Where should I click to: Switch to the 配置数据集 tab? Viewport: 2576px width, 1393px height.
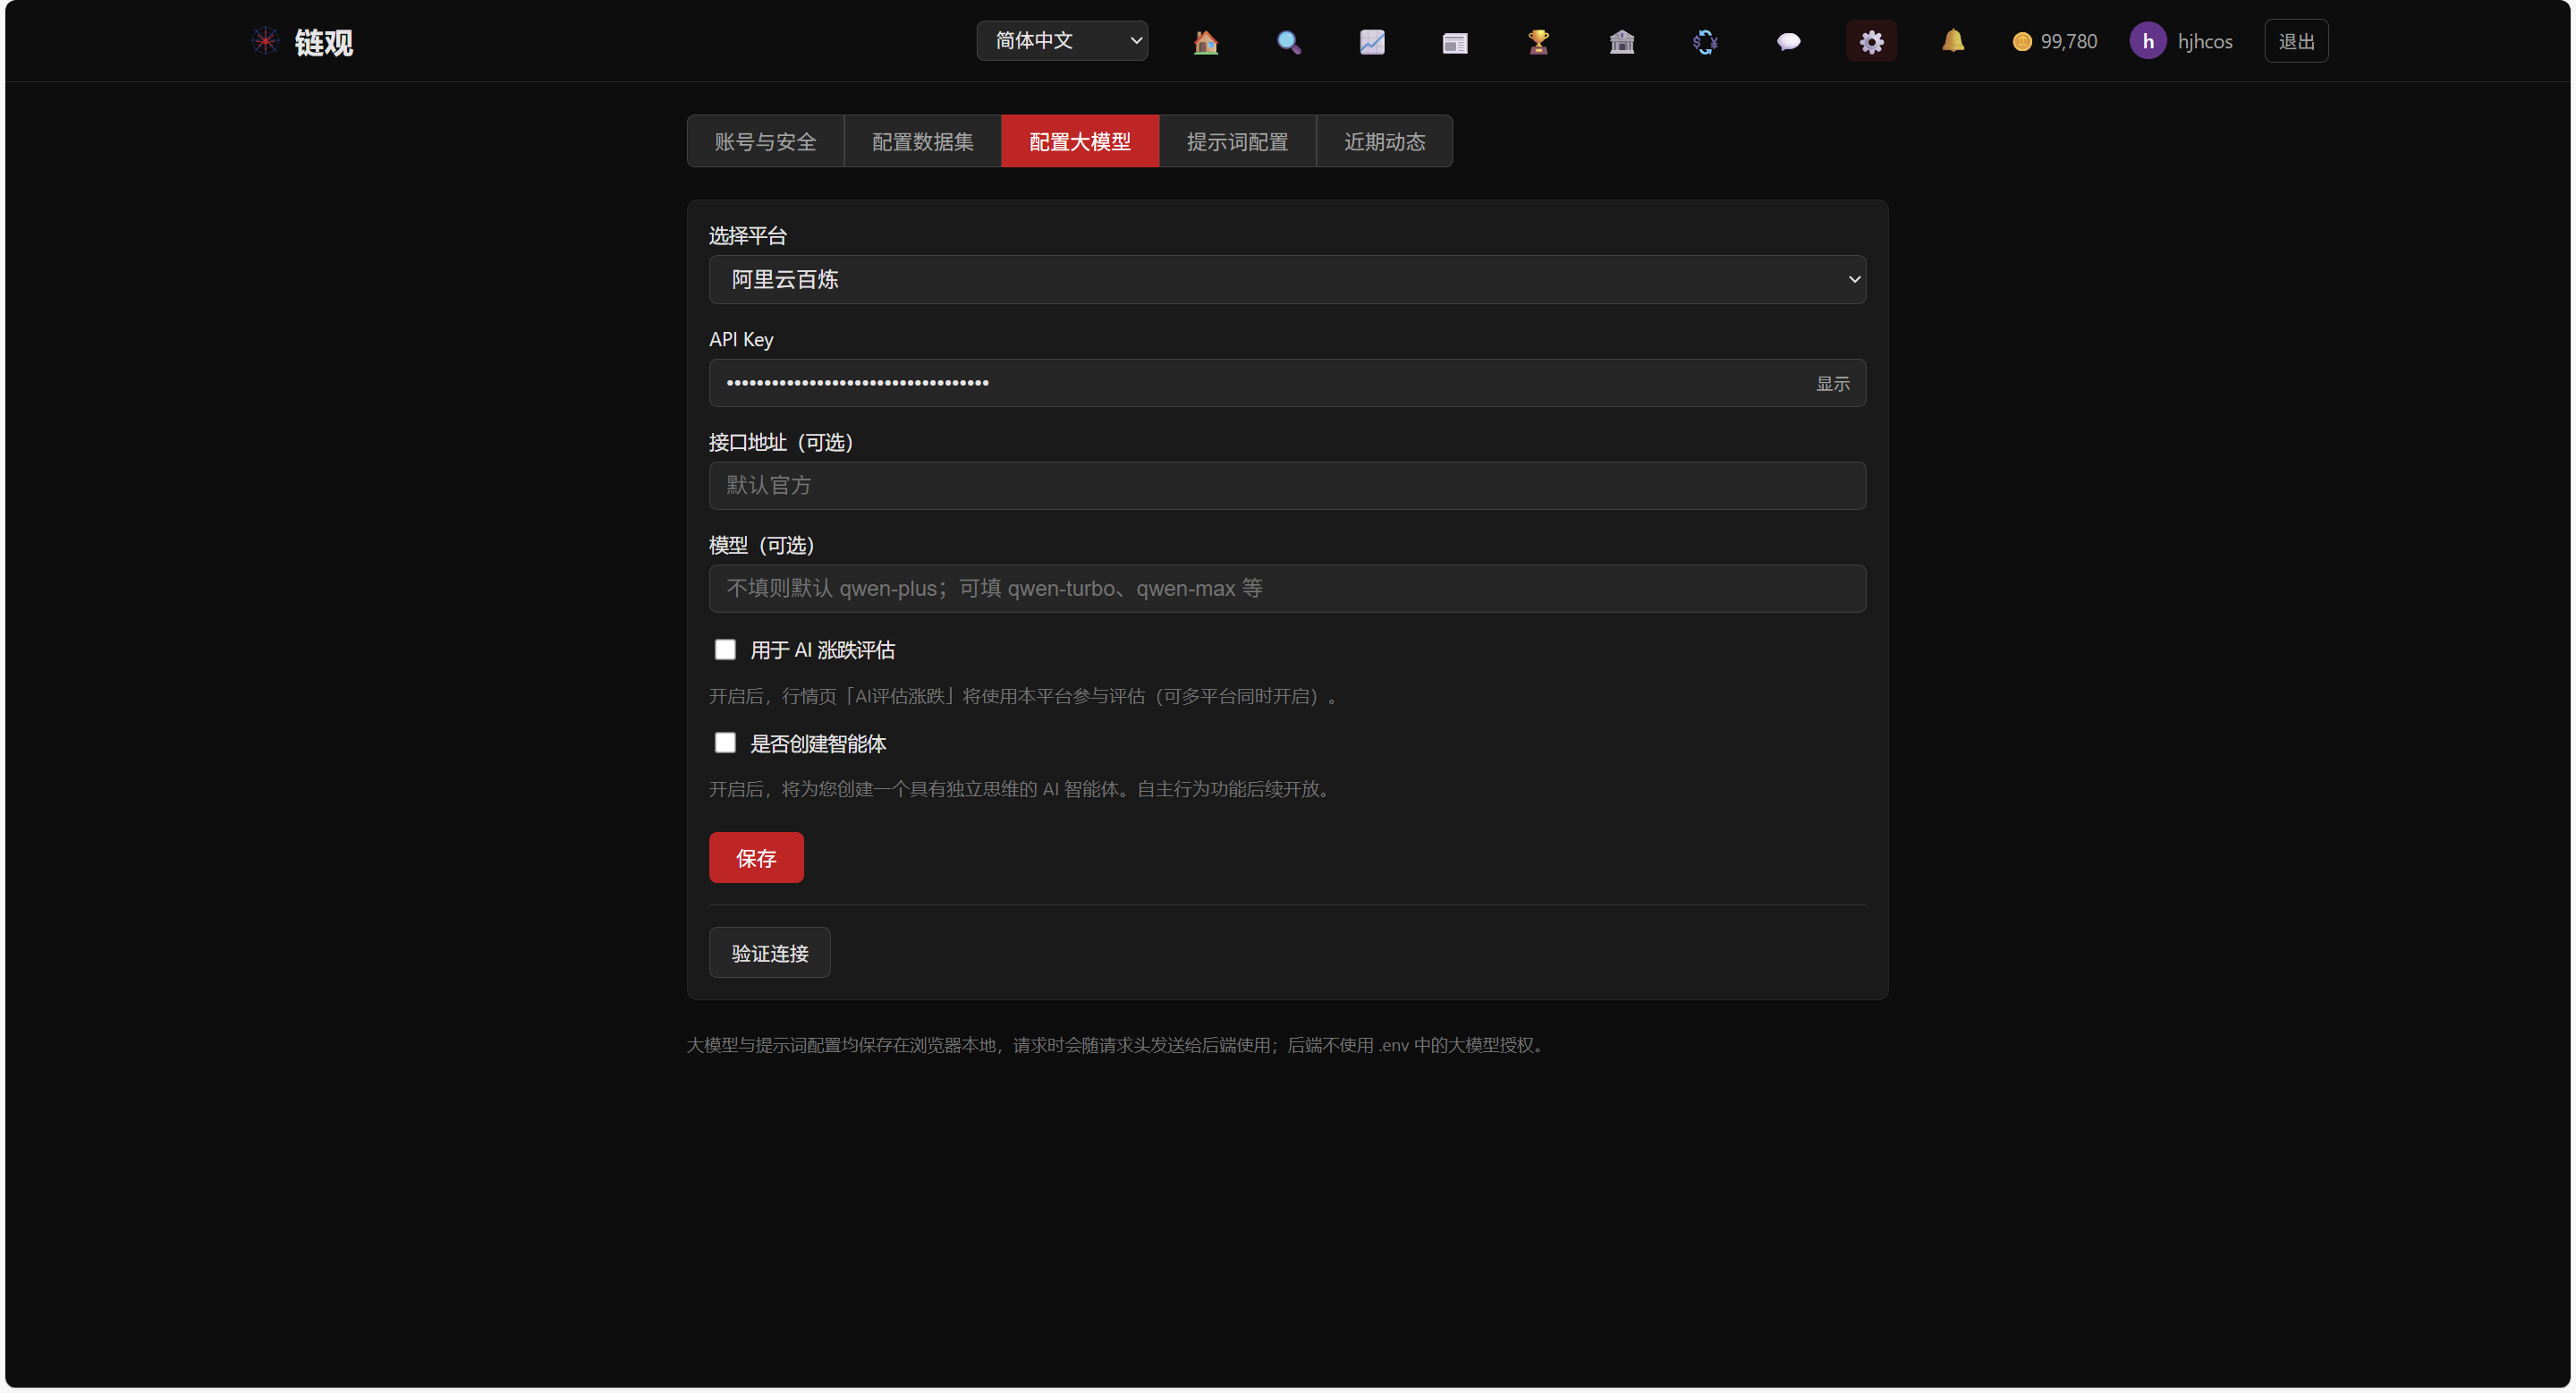[922, 142]
